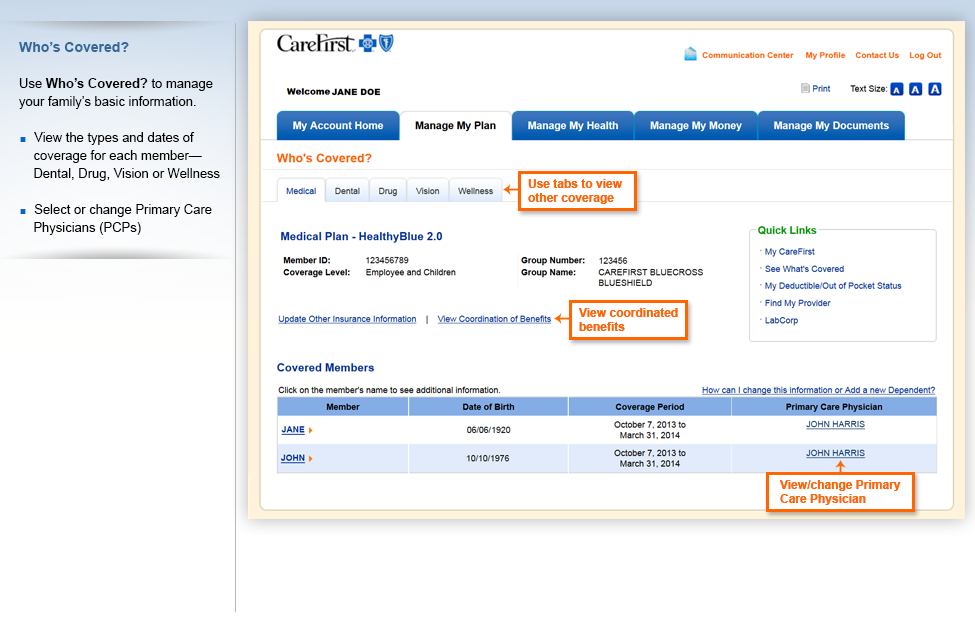Click Member ID value 123456789
This screenshot has width=975, height=626.
coord(387,260)
